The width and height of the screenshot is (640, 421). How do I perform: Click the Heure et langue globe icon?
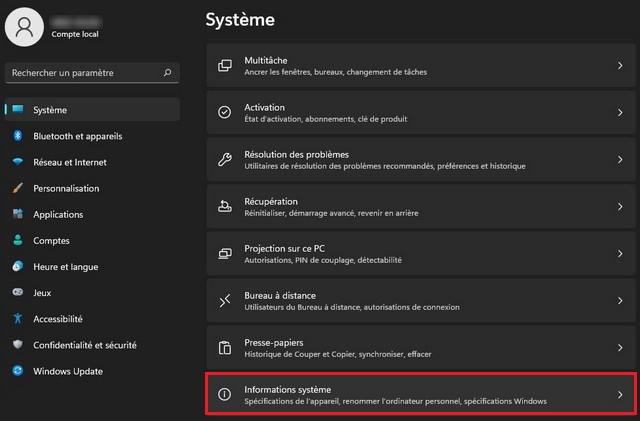click(x=18, y=266)
